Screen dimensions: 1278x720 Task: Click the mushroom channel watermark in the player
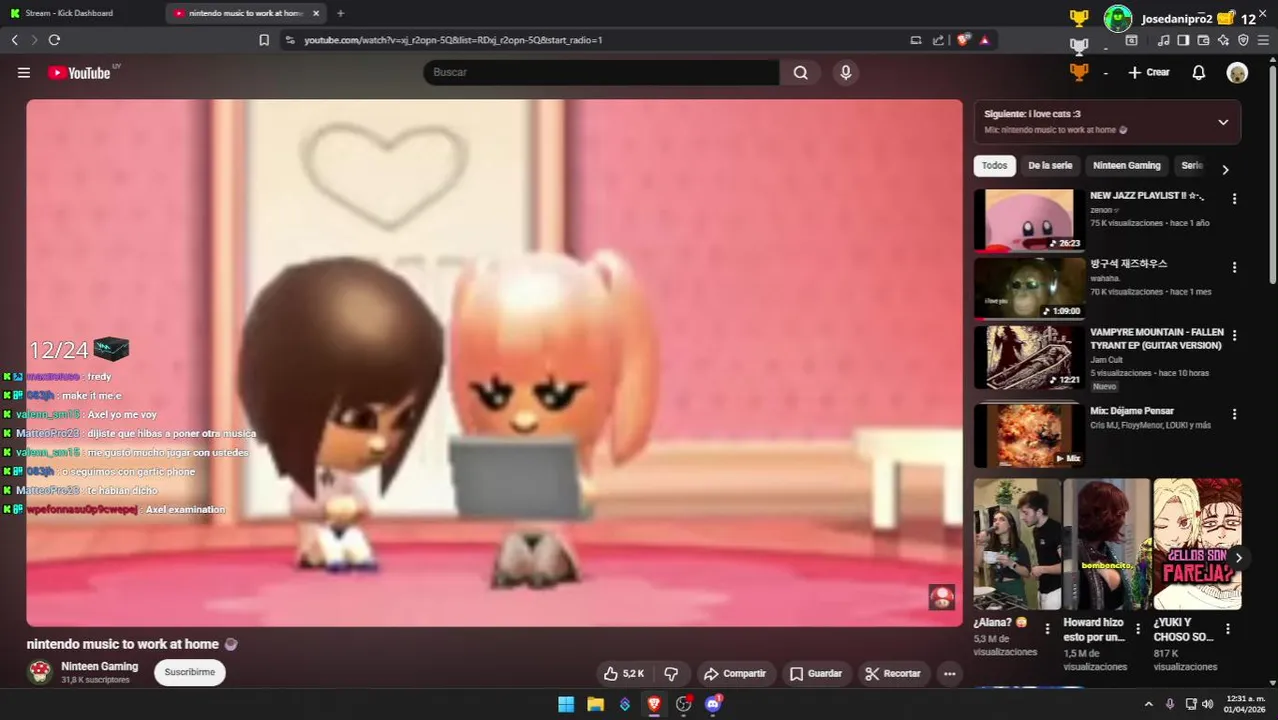pos(942,598)
